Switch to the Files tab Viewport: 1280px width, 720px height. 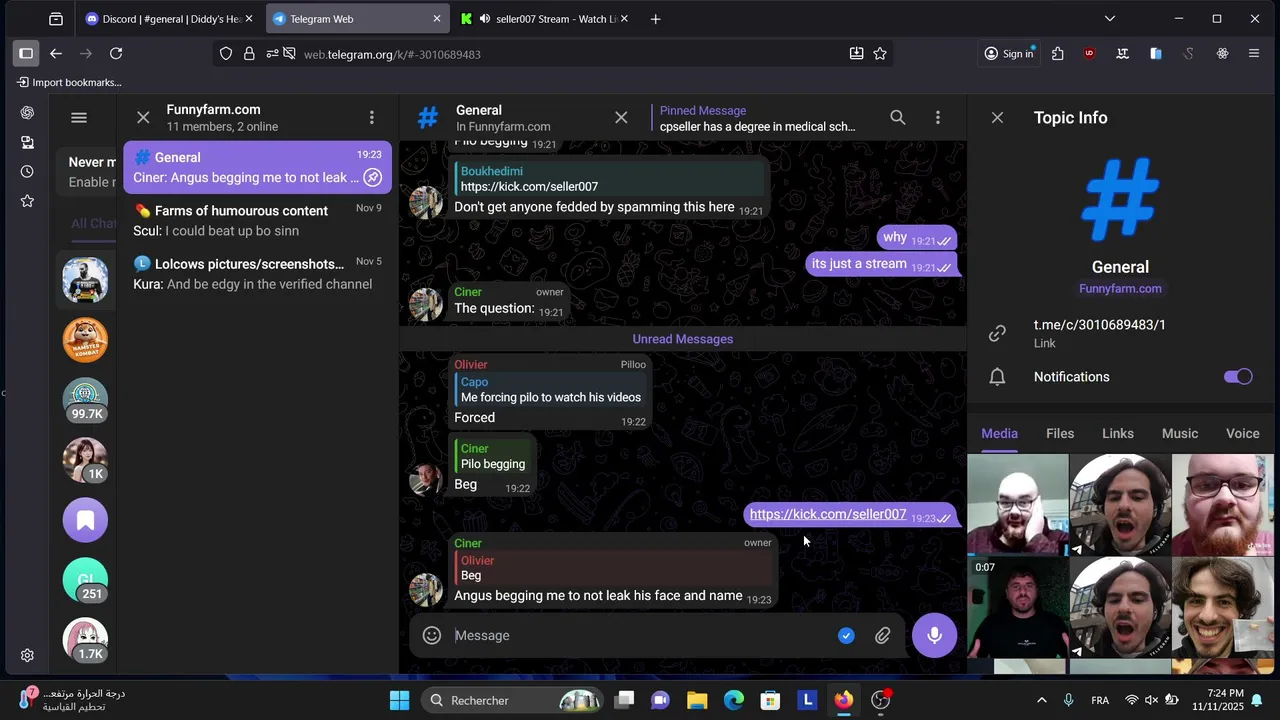1060,433
